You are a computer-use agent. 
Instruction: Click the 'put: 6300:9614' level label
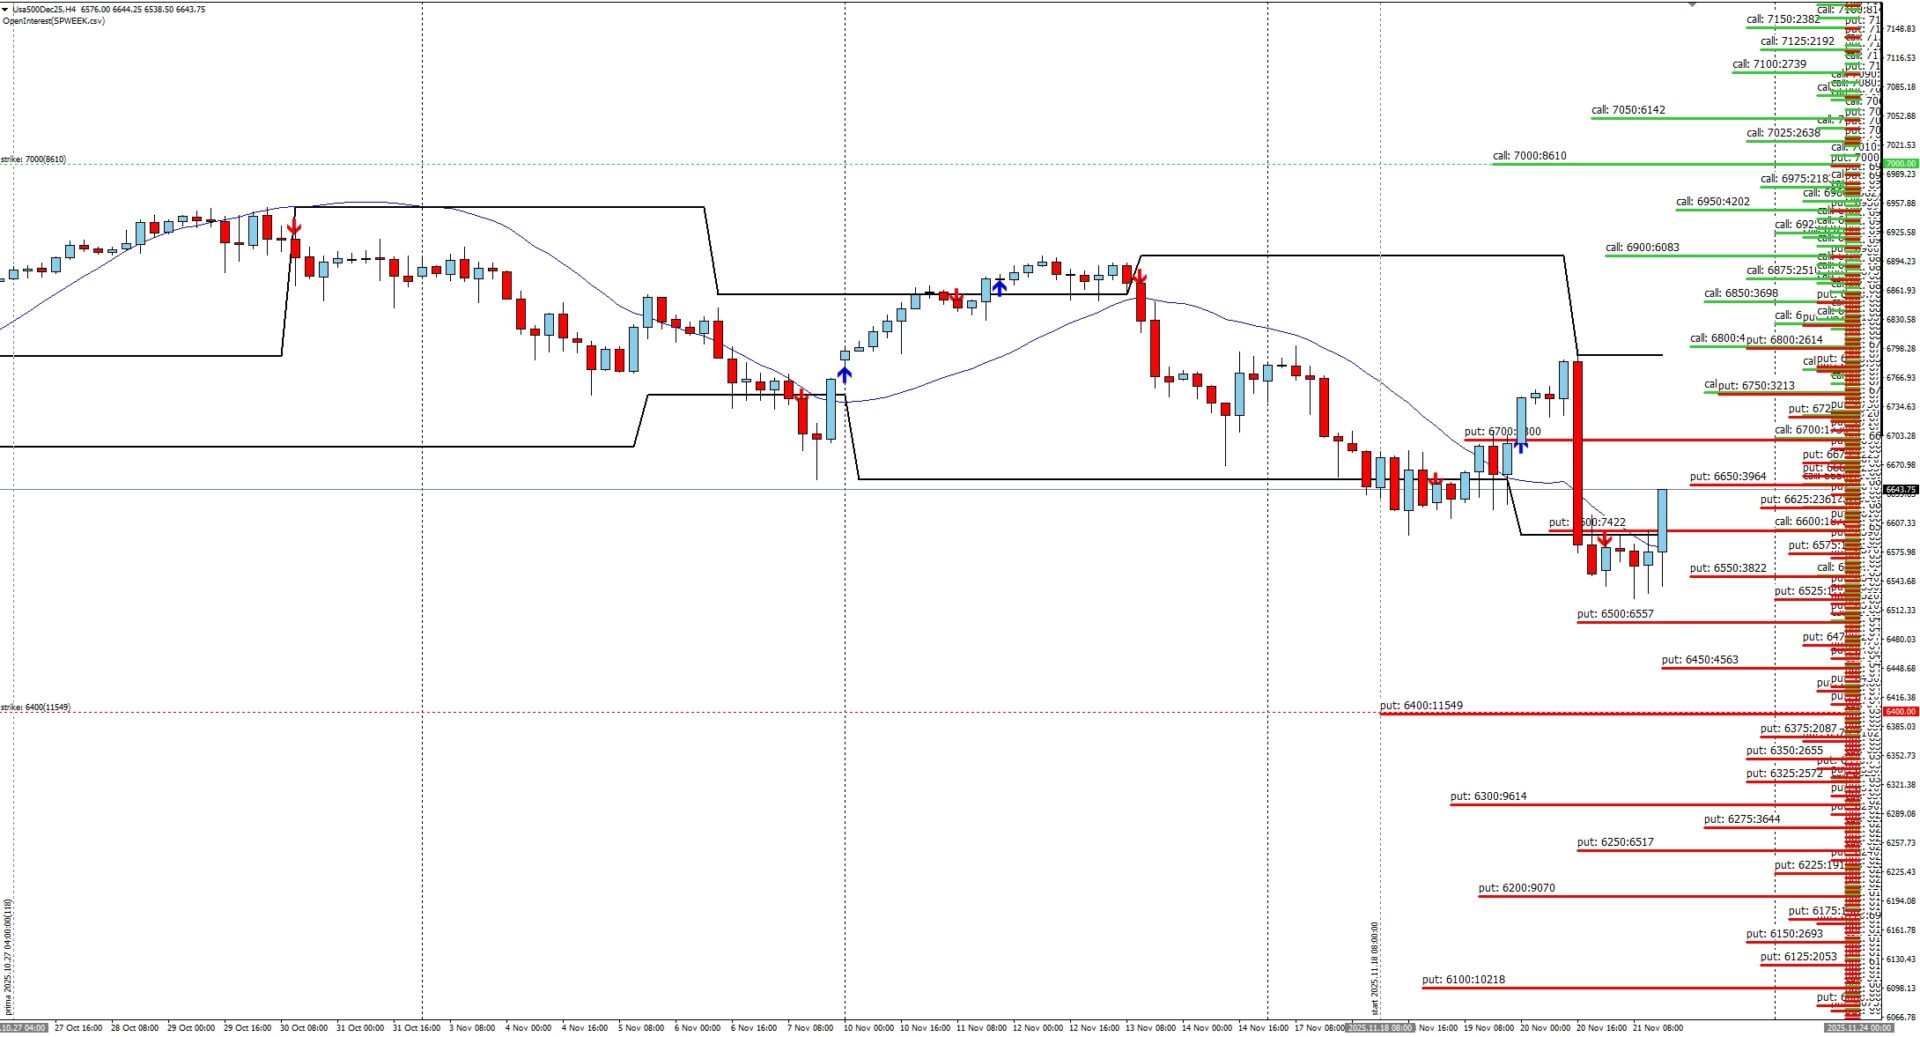click(1488, 797)
